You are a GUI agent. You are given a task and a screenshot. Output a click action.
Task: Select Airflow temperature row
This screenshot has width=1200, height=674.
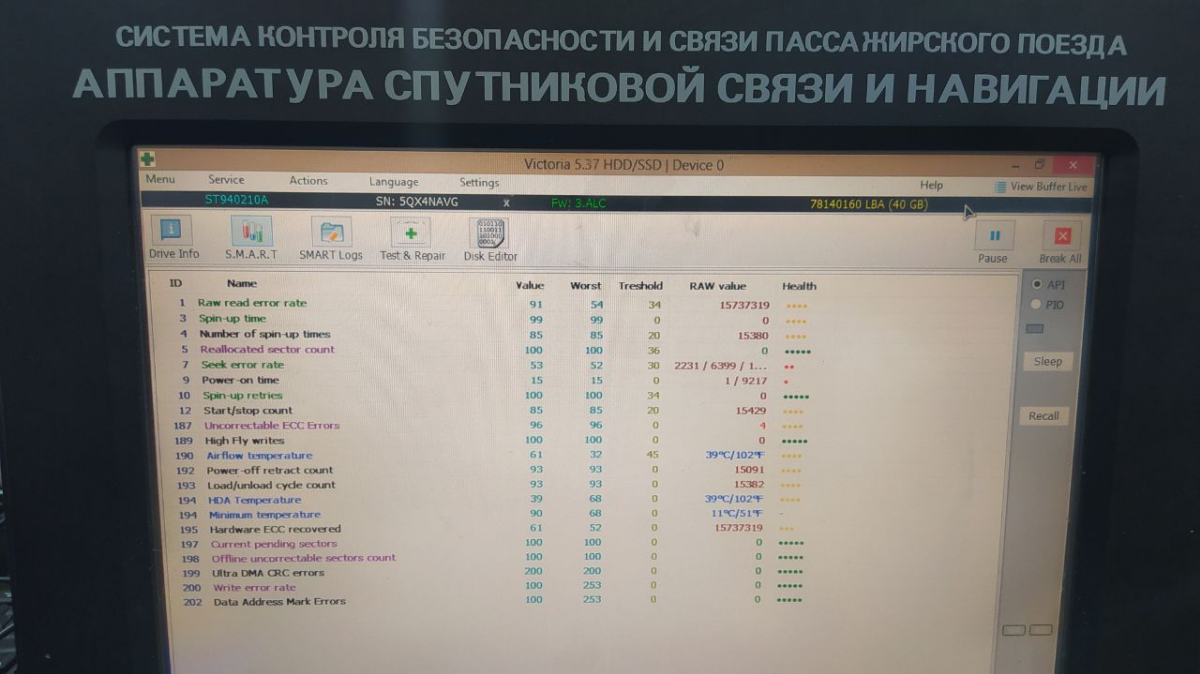[x=490, y=456]
